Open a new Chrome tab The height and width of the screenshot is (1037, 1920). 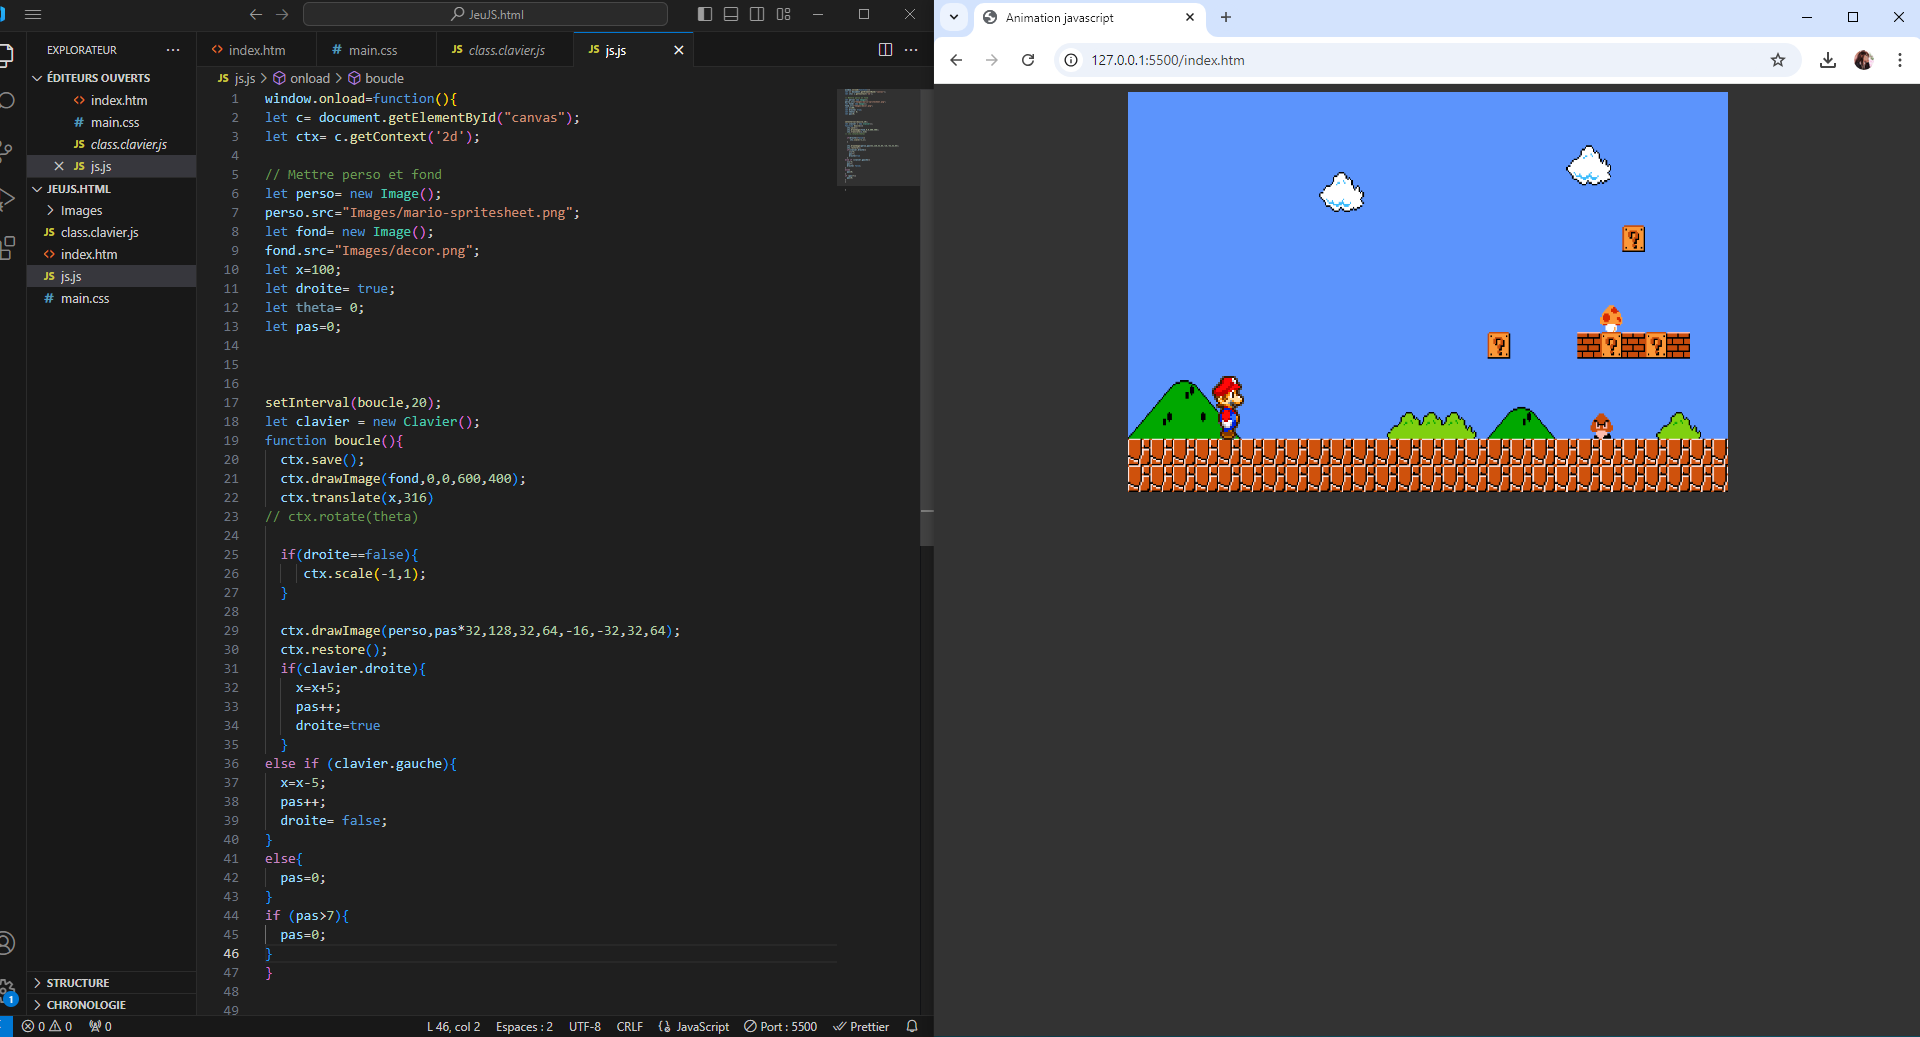tap(1226, 17)
